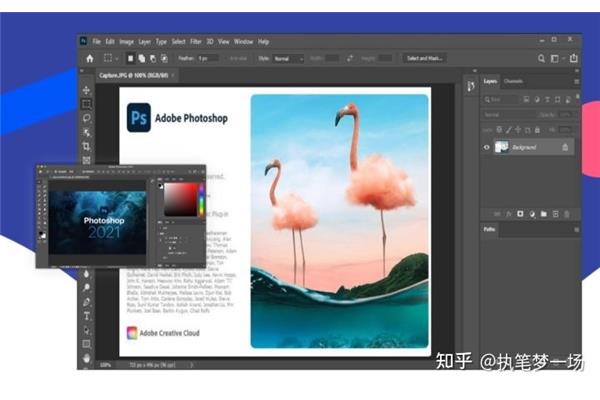
Task: Collapse the right panel dock arrows
Action: pyautogui.click(x=577, y=71)
